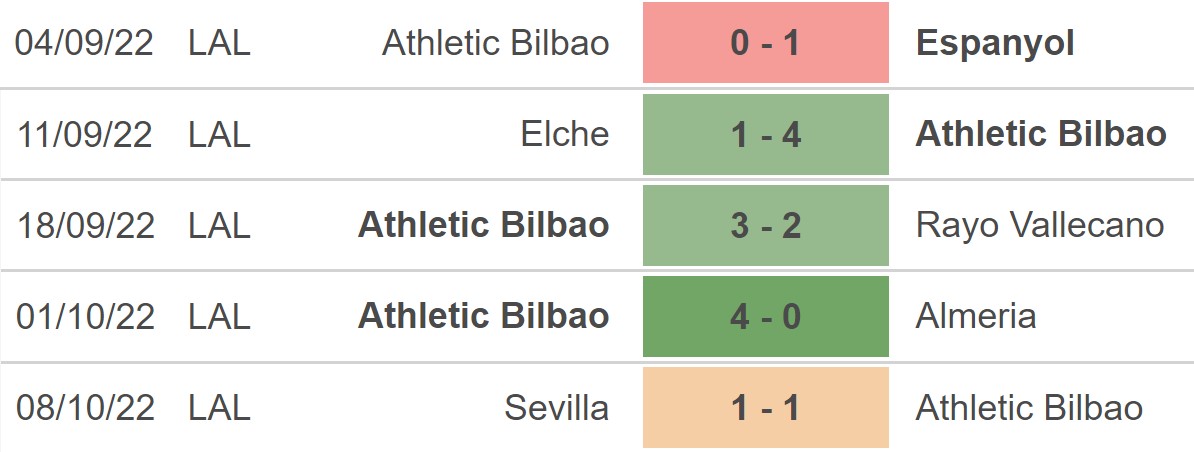Select the 11/09/22 date cell
Image resolution: width=1194 pixels, height=452 pixels.
(85, 134)
